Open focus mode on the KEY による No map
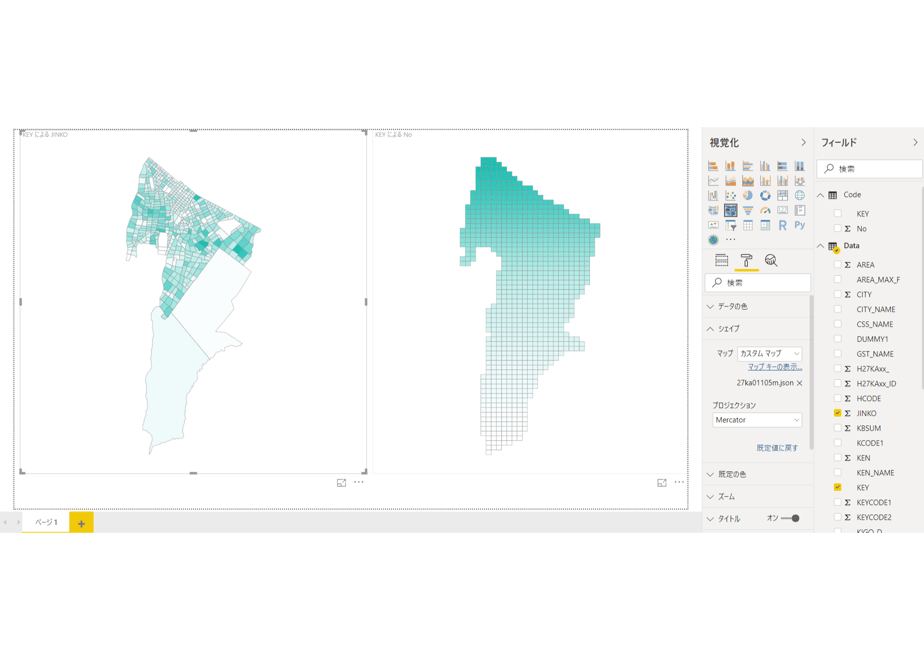The height and width of the screenshot is (660, 924). (662, 483)
